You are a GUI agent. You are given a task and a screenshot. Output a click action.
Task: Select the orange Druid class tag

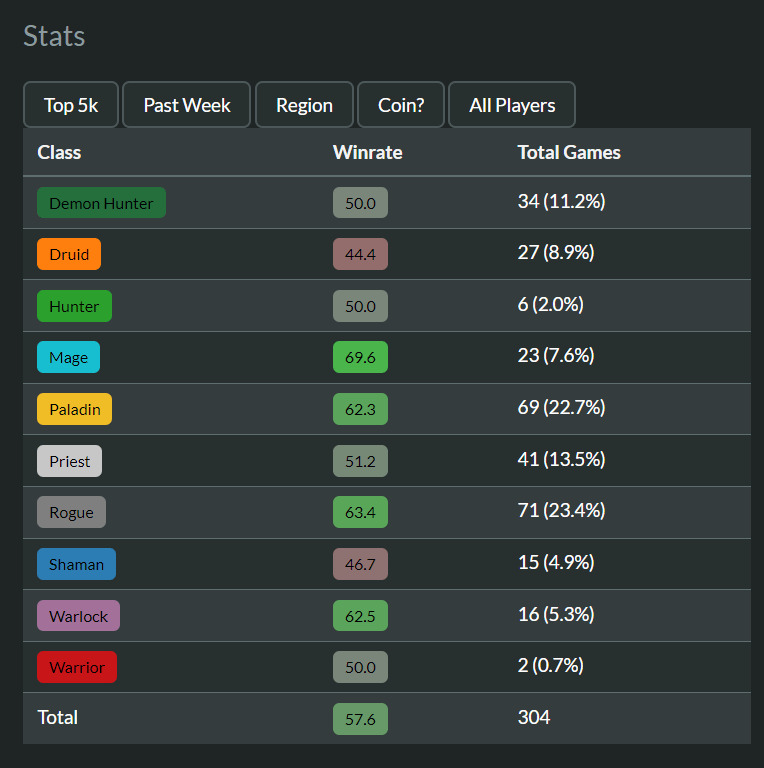tap(69, 255)
